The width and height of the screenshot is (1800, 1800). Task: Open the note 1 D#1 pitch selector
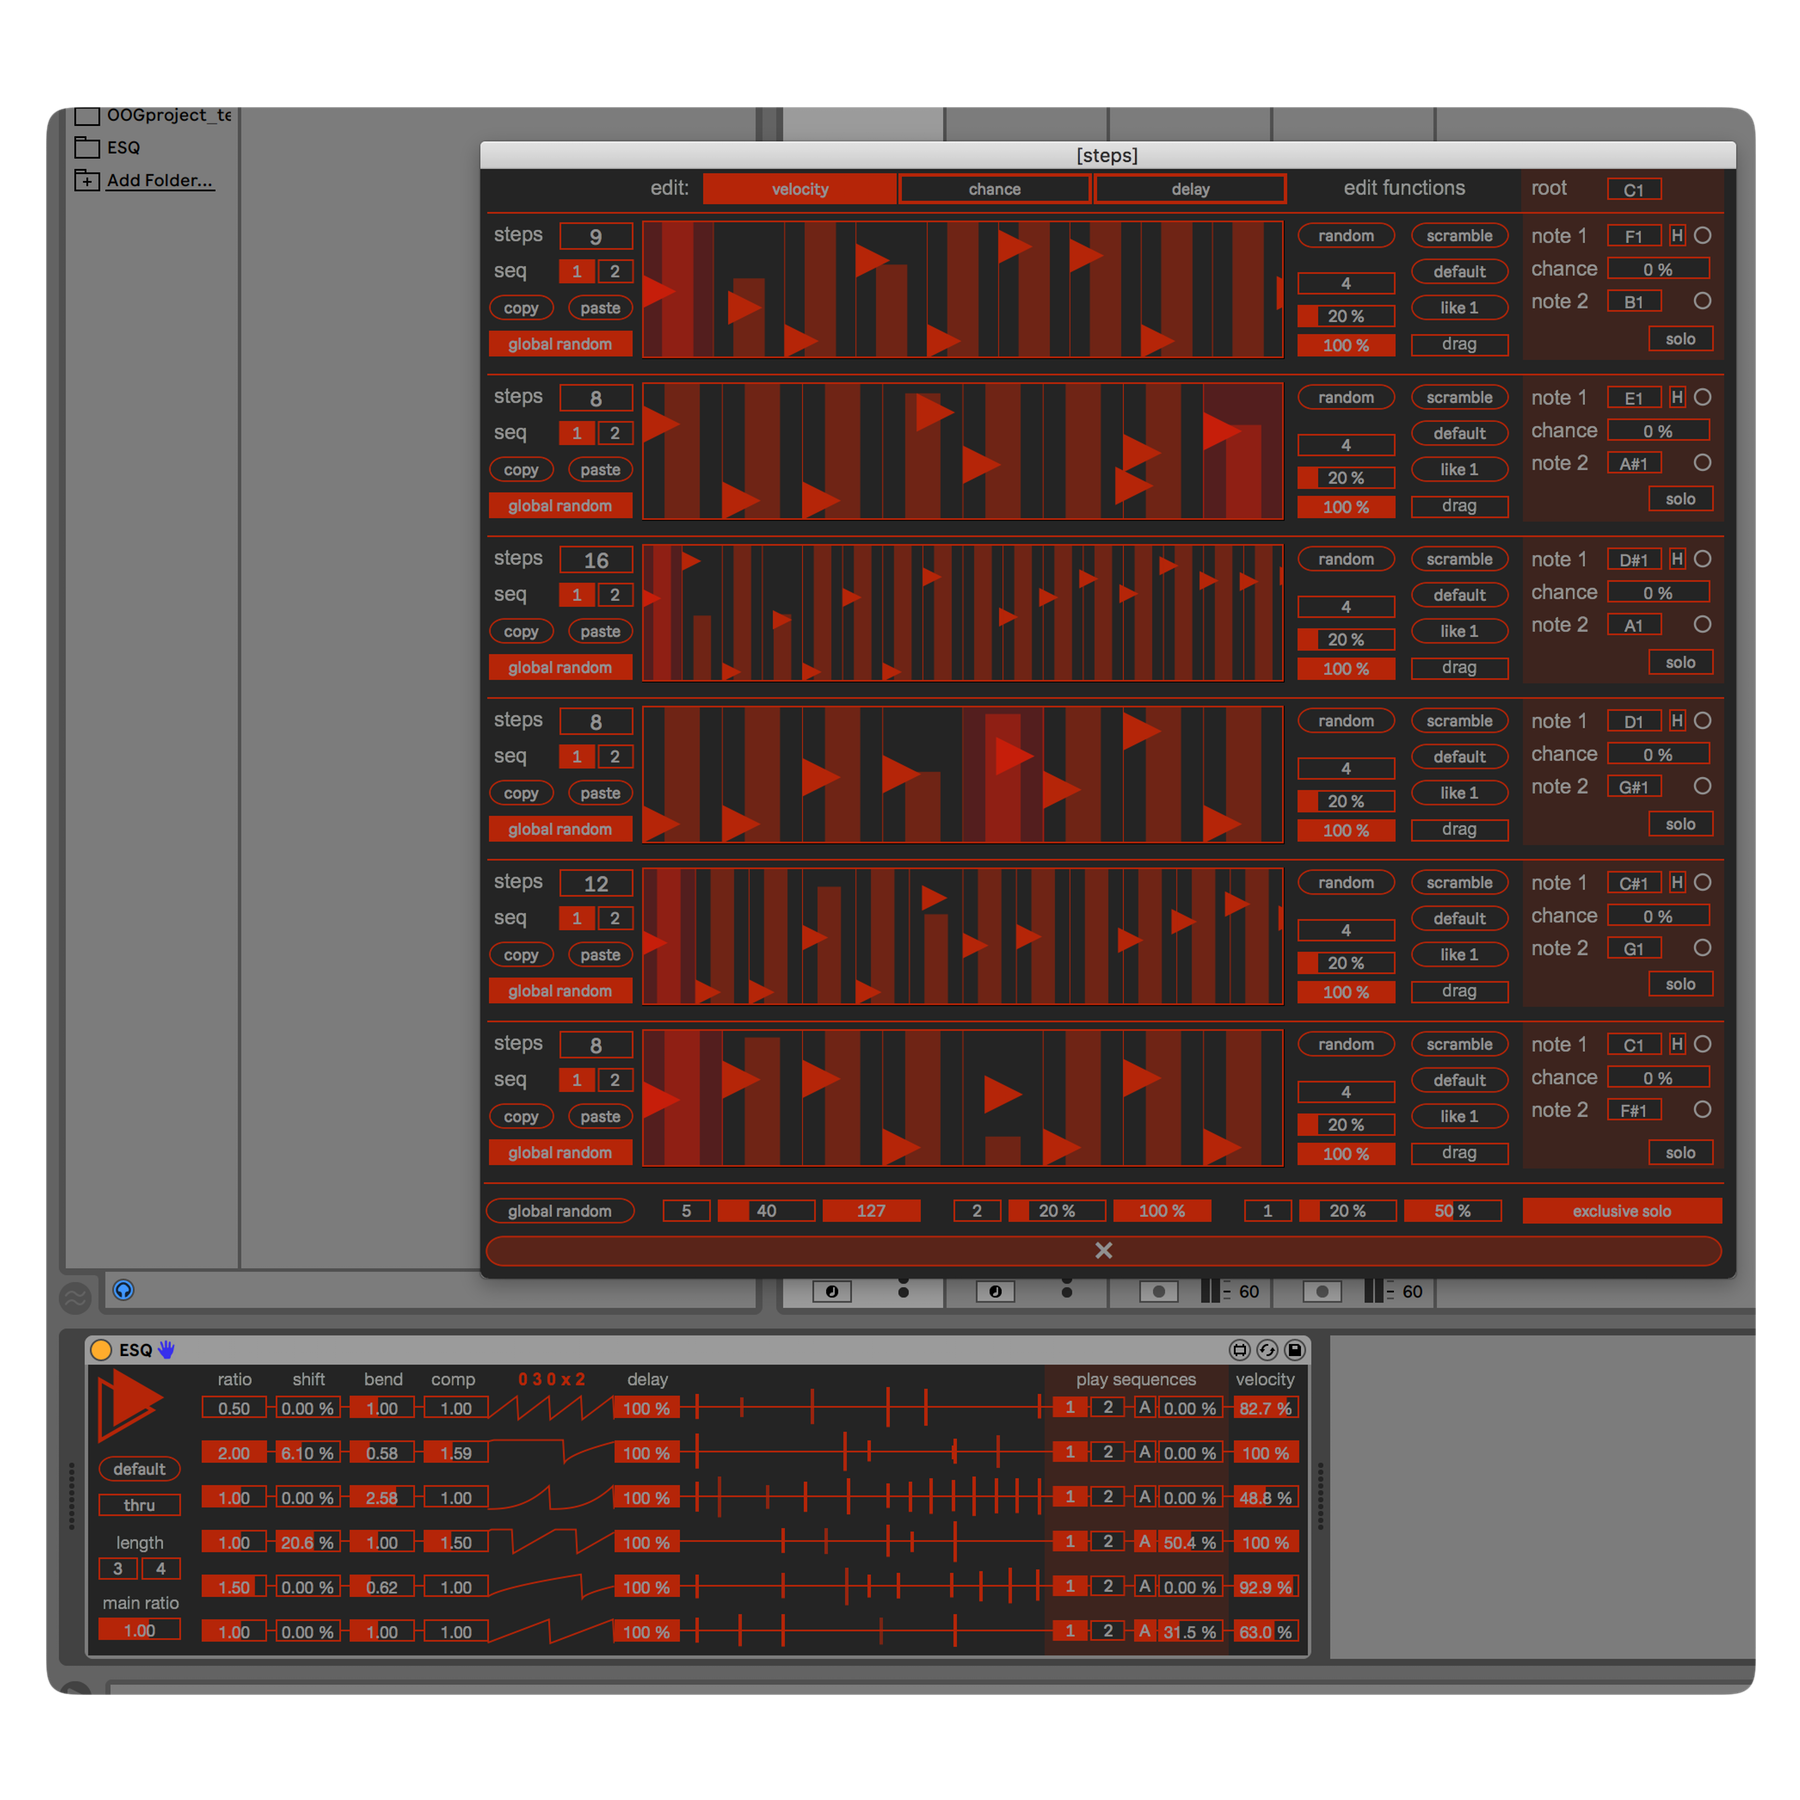(1634, 560)
